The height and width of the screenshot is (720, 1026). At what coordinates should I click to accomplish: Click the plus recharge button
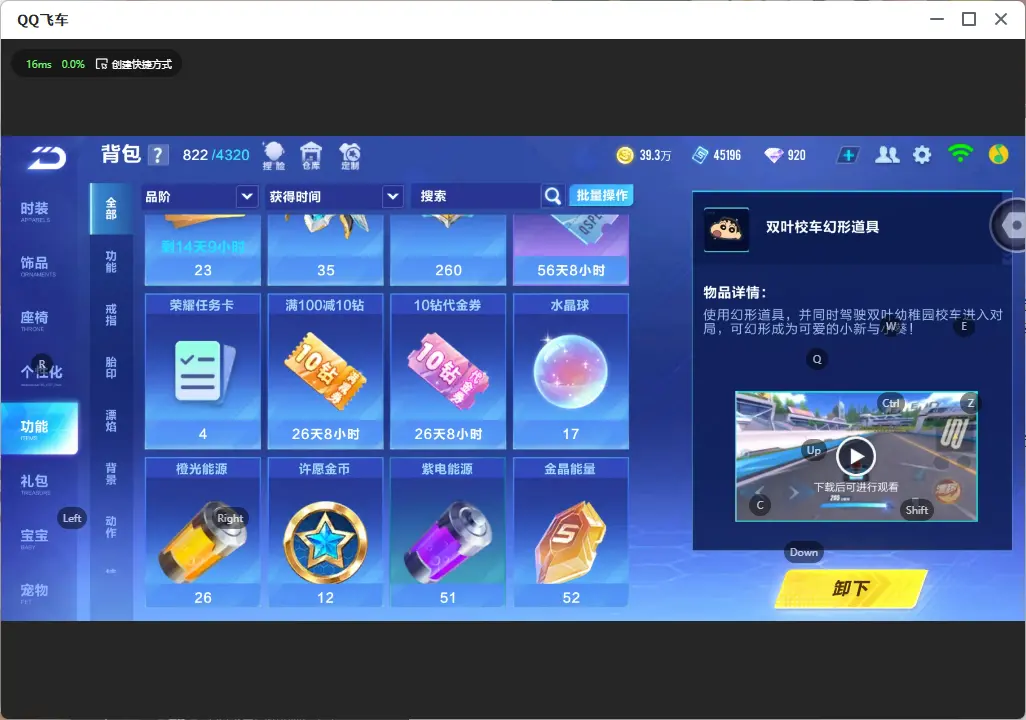point(848,155)
